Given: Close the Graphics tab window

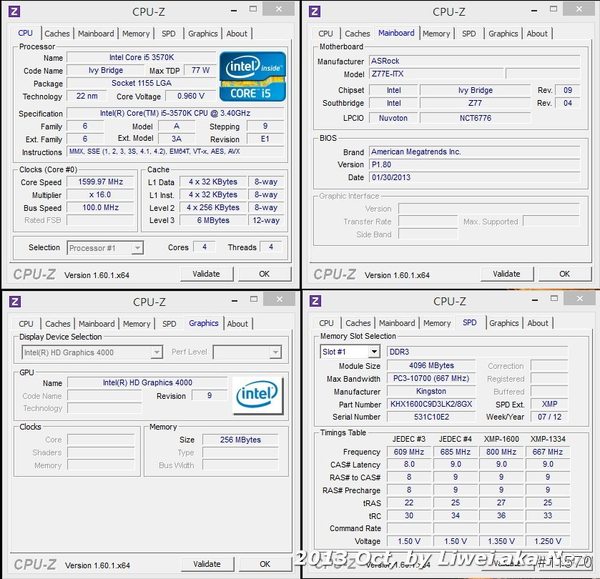Looking at the screenshot, I should point(280,299).
